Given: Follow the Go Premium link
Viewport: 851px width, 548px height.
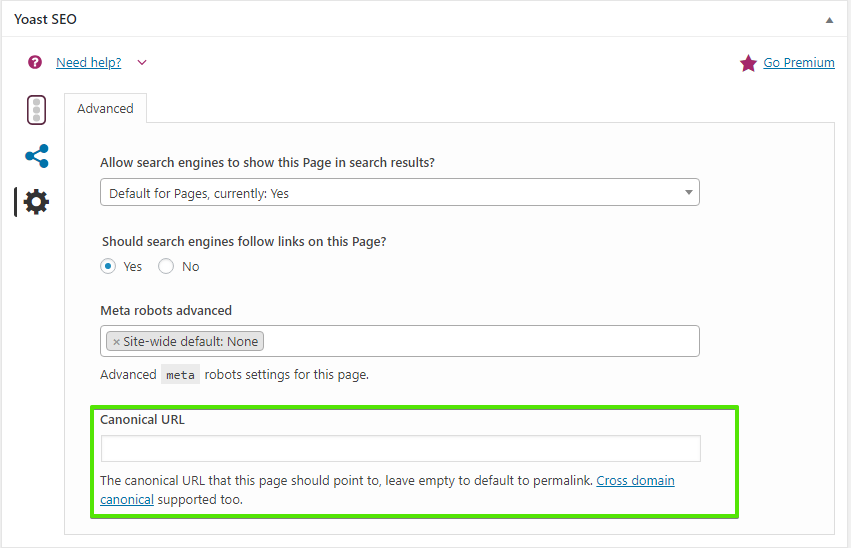Looking at the screenshot, I should click(x=799, y=62).
